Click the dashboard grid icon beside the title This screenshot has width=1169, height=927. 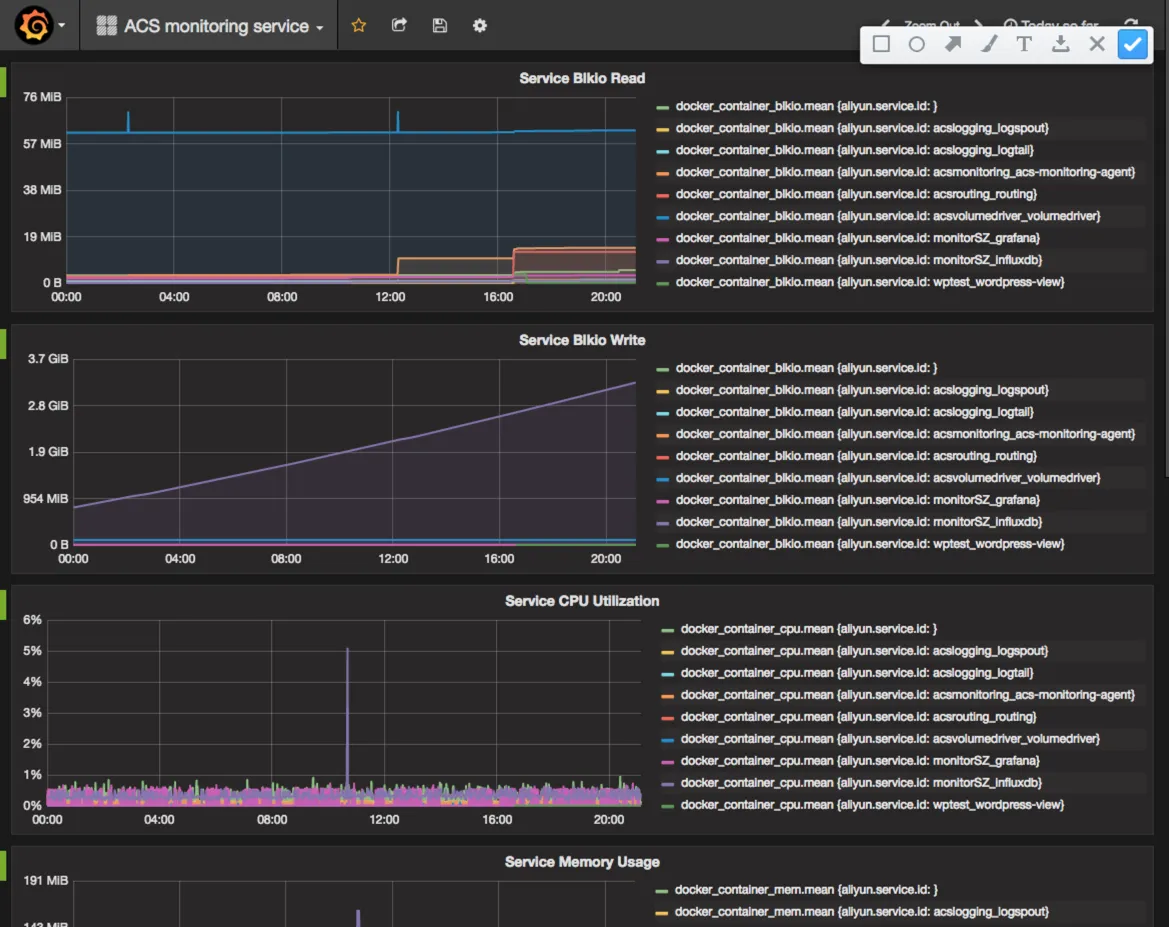click(107, 26)
